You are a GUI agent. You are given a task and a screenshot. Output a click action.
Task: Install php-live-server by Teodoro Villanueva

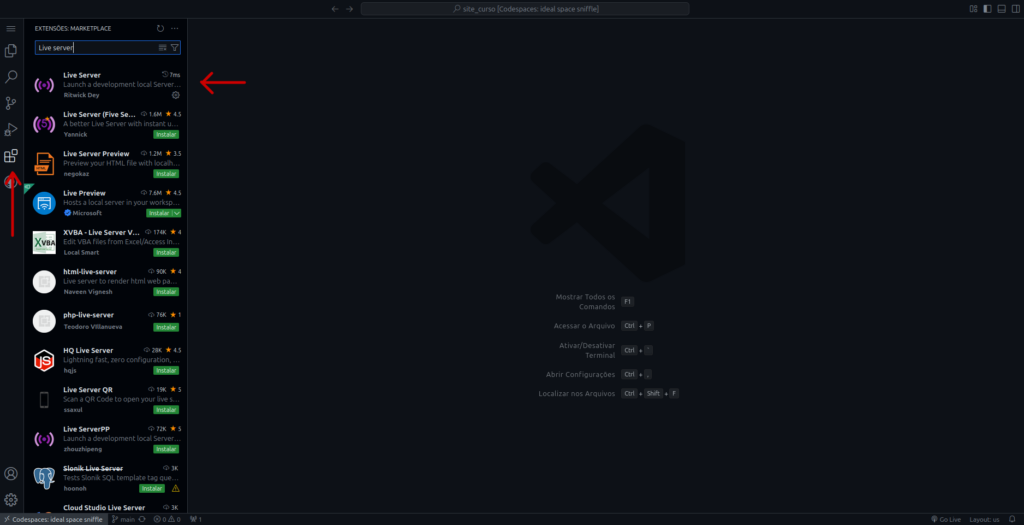pyautogui.click(x=166, y=327)
